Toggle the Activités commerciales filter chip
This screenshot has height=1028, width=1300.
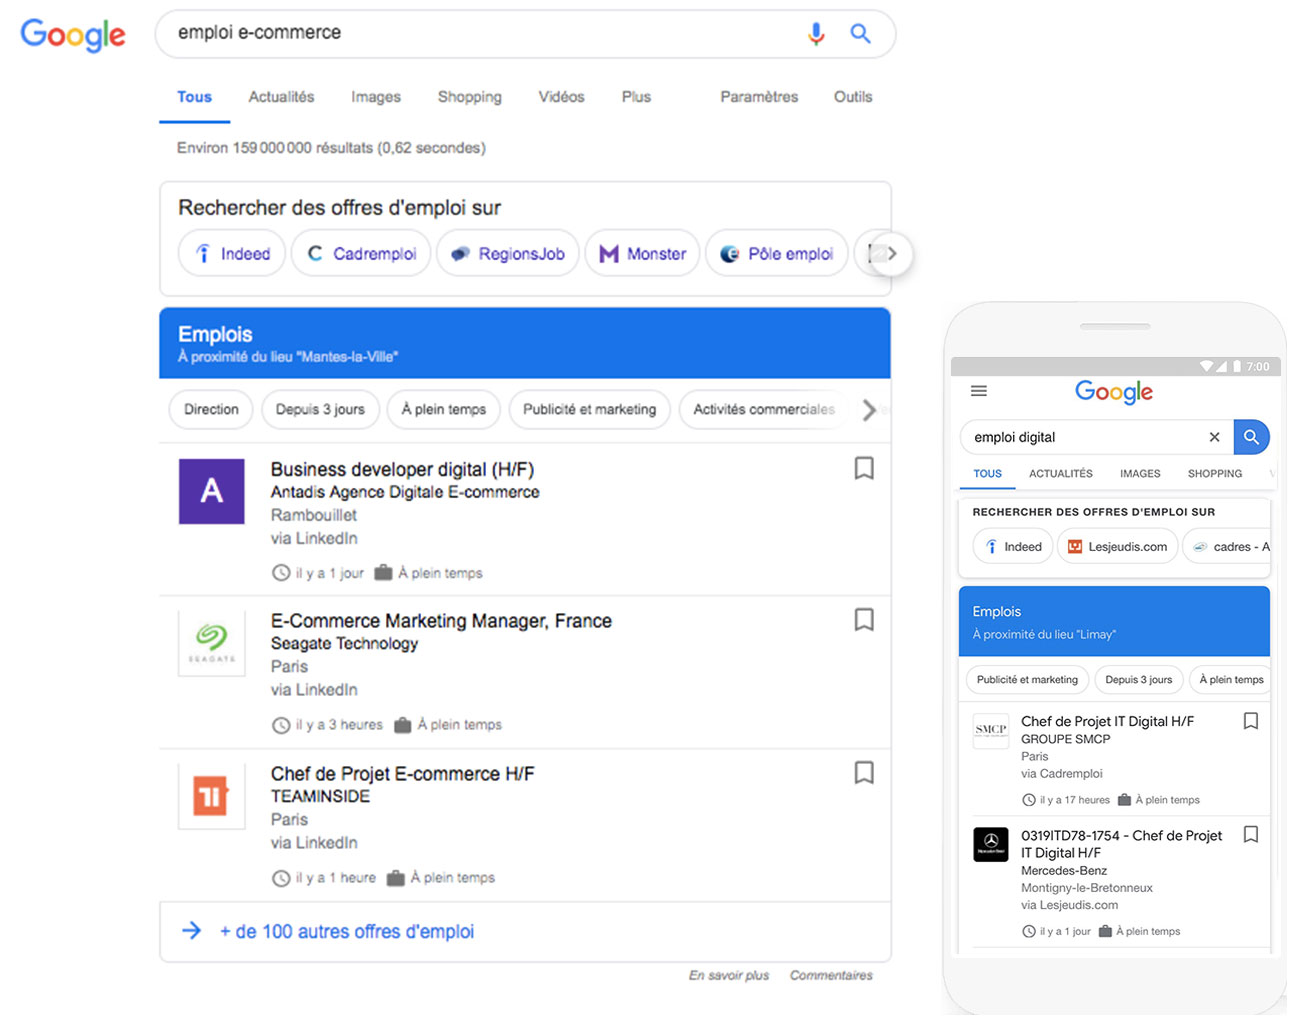pyautogui.click(x=763, y=409)
